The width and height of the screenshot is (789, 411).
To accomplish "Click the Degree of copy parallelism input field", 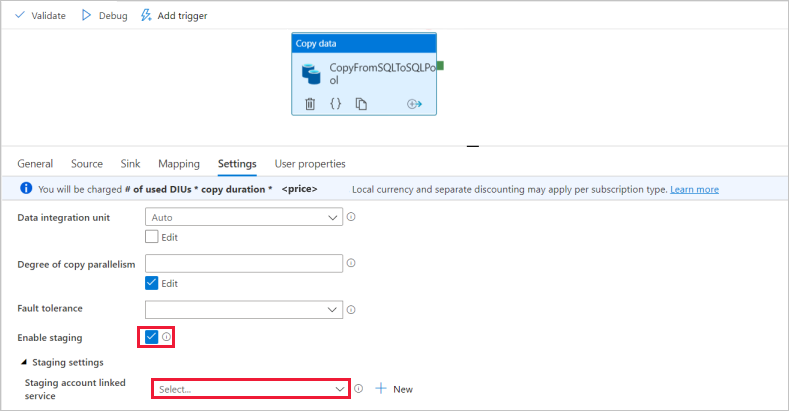I will click(244, 263).
